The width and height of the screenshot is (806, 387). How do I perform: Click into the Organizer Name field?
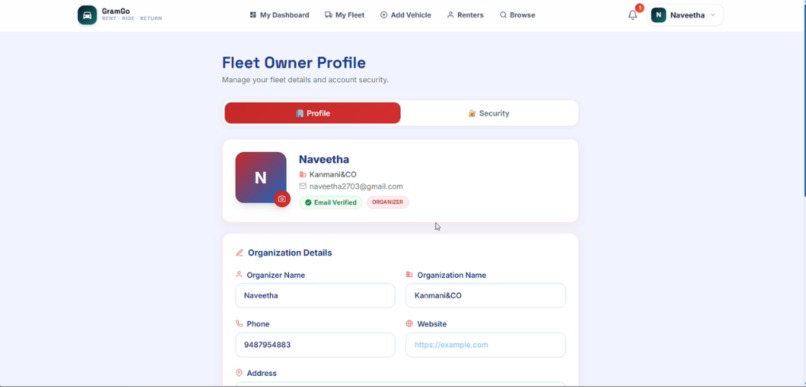pyautogui.click(x=315, y=296)
